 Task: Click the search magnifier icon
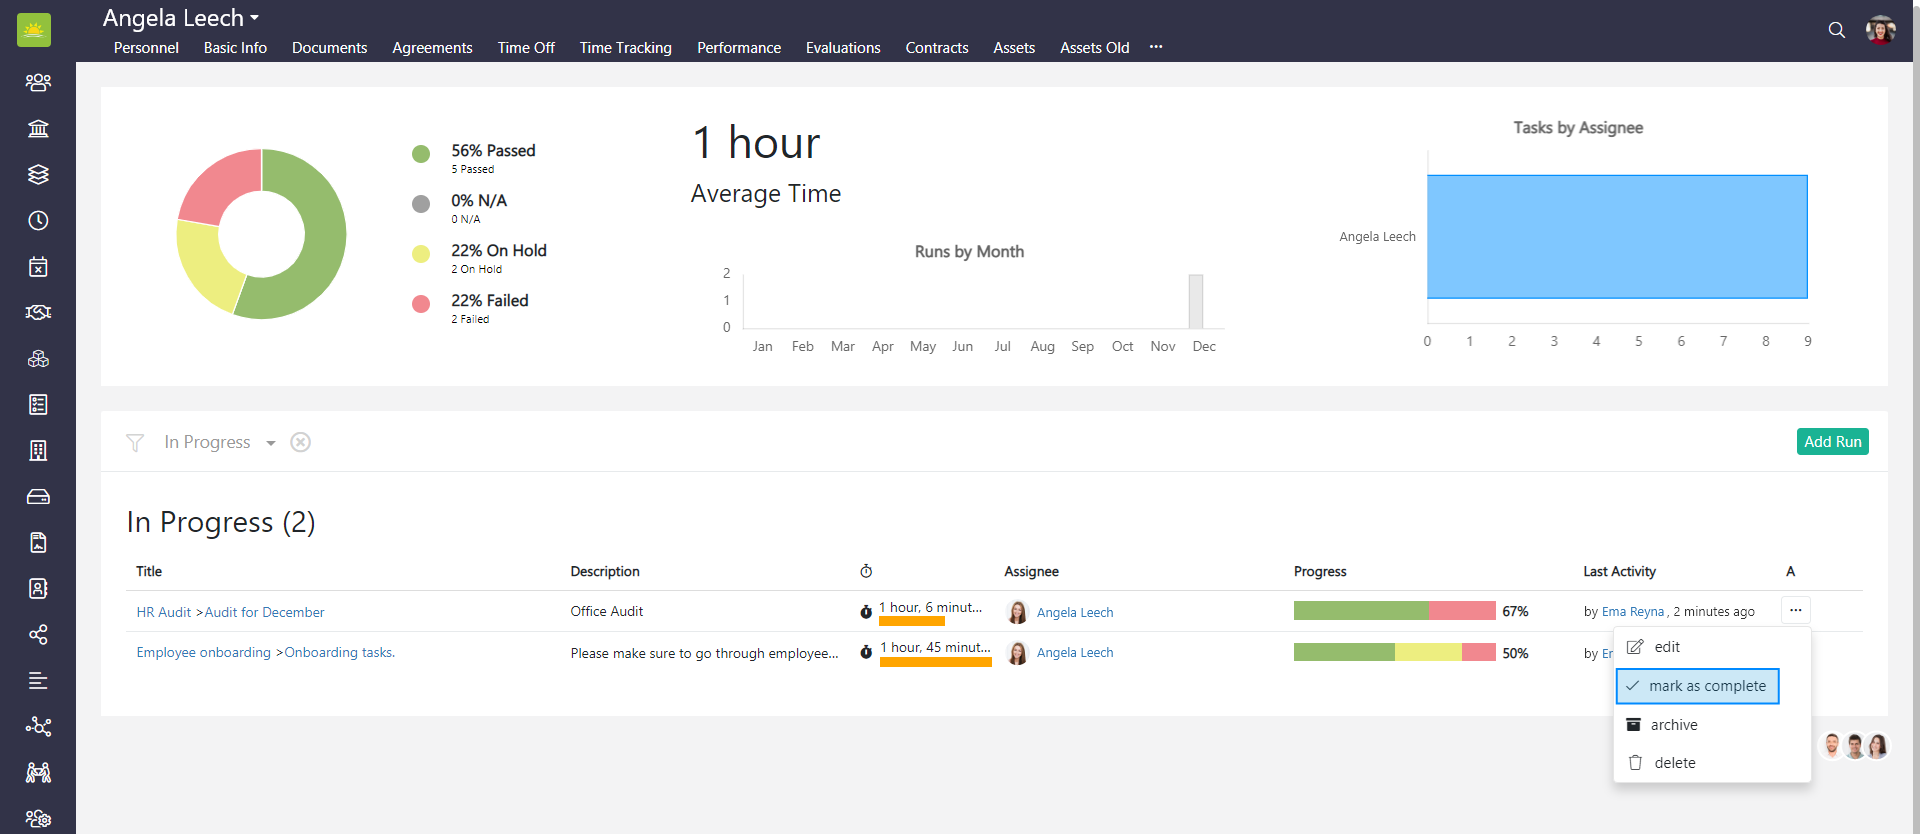click(1836, 30)
